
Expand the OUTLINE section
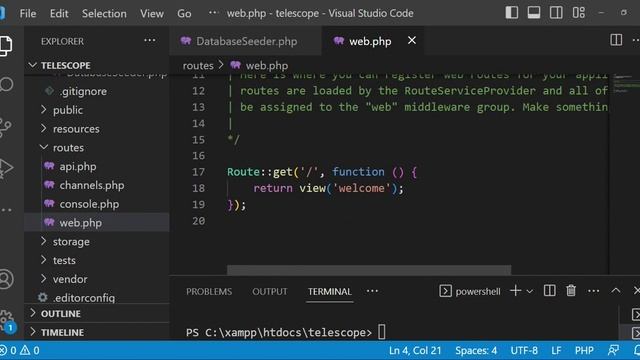click(97, 313)
